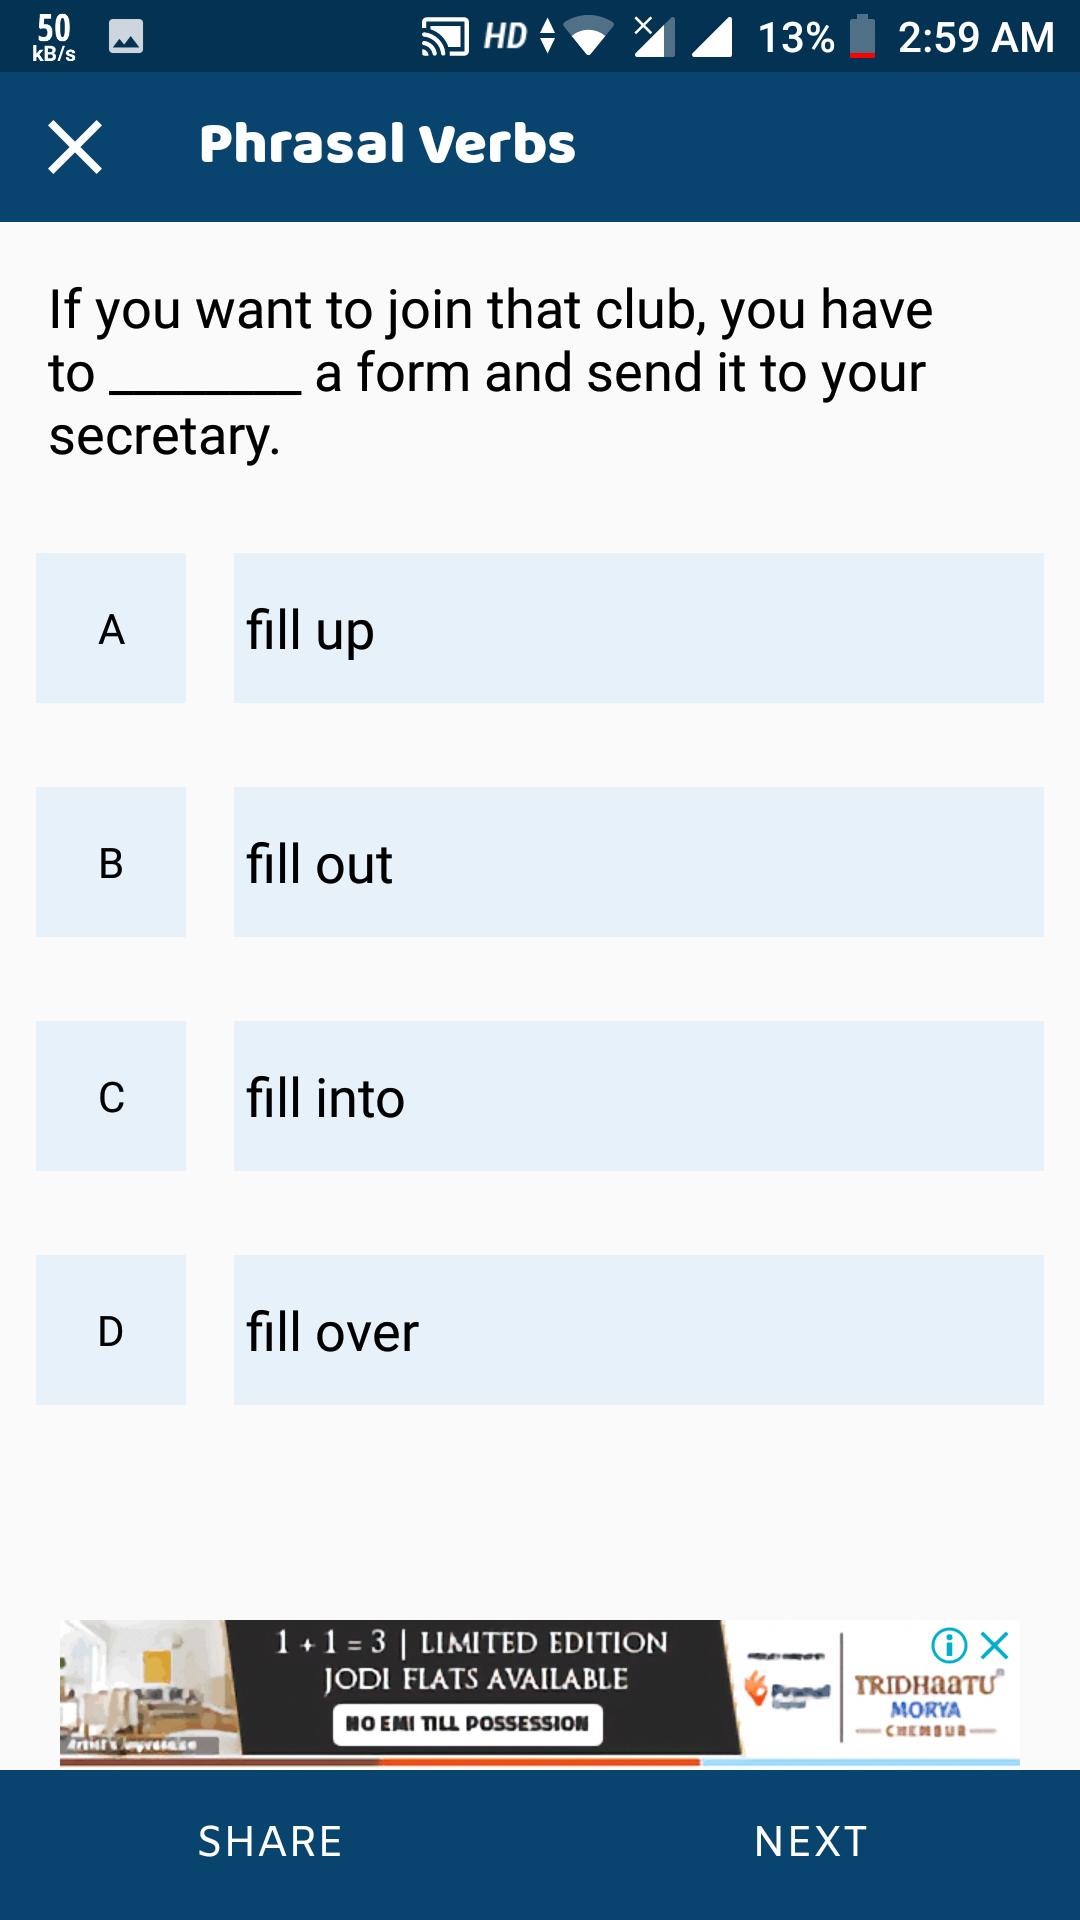
Task: Select option letter D box
Action: tap(111, 1330)
